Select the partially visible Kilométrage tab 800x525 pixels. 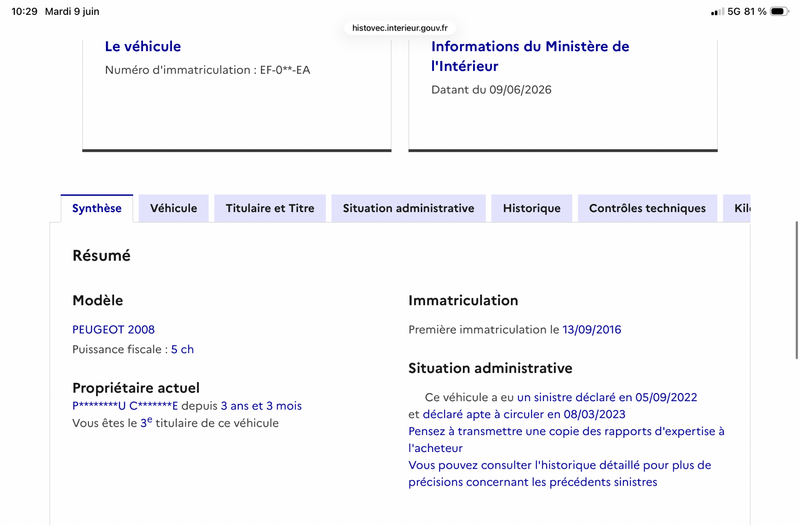click(x=737, y=208)
